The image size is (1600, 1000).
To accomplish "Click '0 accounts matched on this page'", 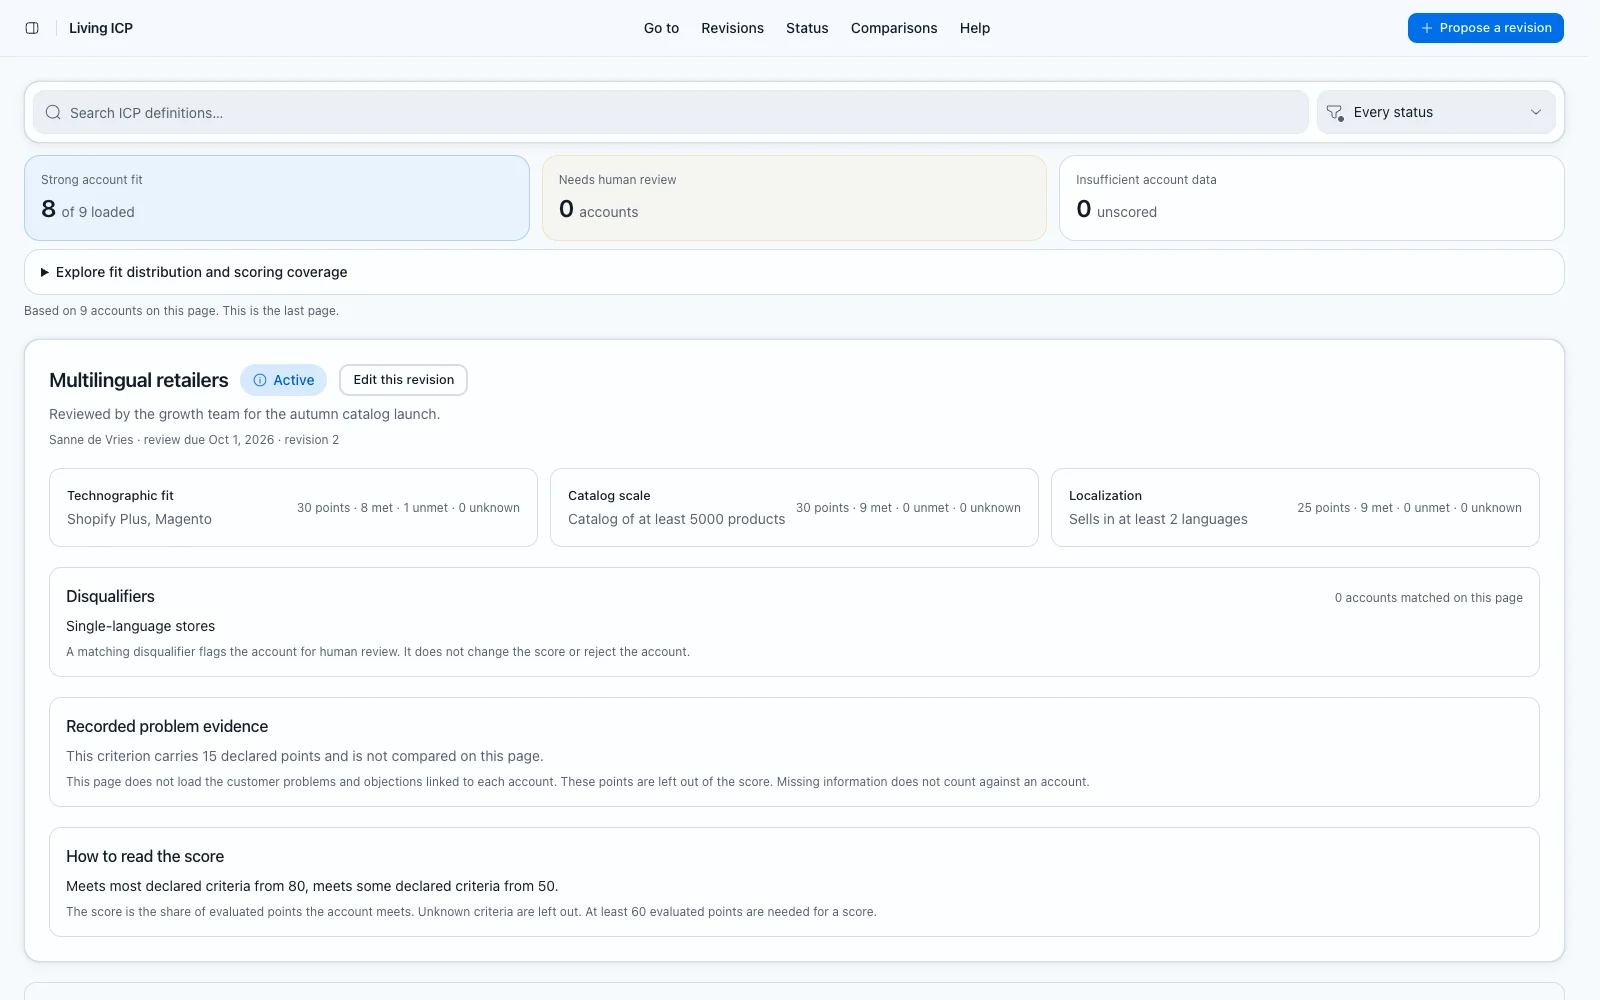I will pos(1429,598).
